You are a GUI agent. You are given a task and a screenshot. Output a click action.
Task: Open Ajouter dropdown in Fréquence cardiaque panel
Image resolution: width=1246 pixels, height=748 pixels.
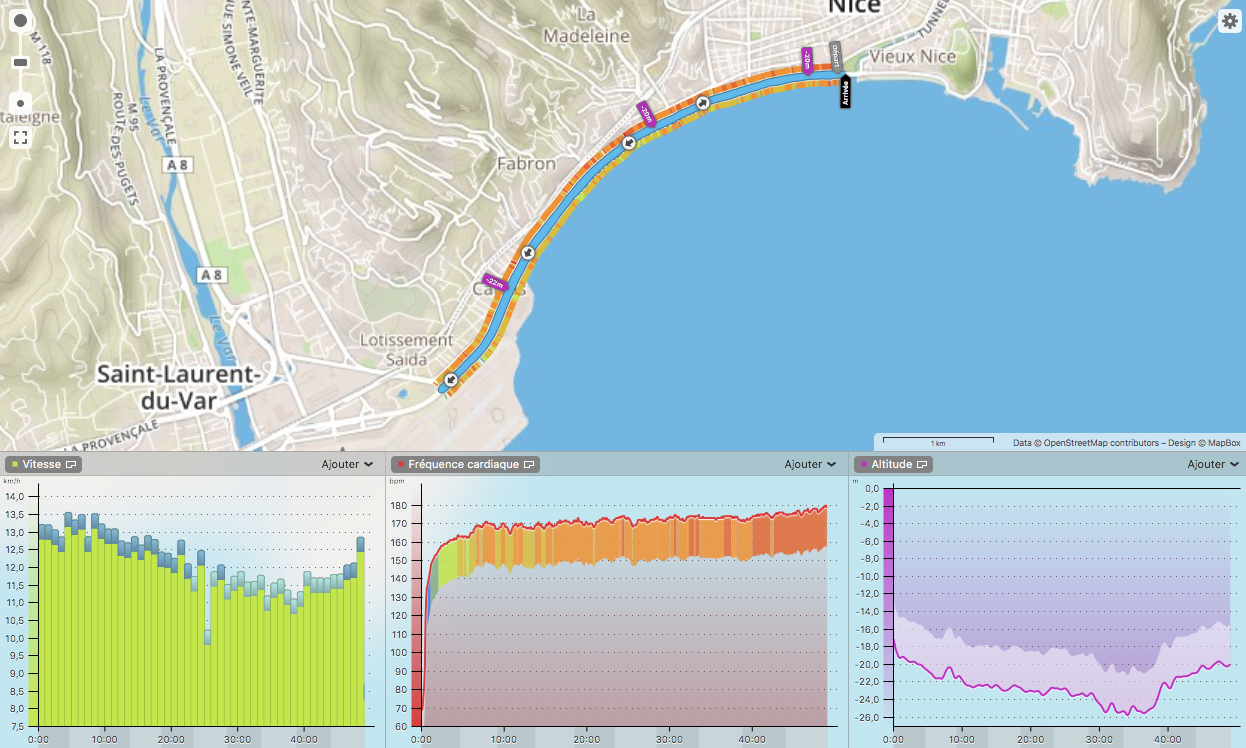point(810,465)
